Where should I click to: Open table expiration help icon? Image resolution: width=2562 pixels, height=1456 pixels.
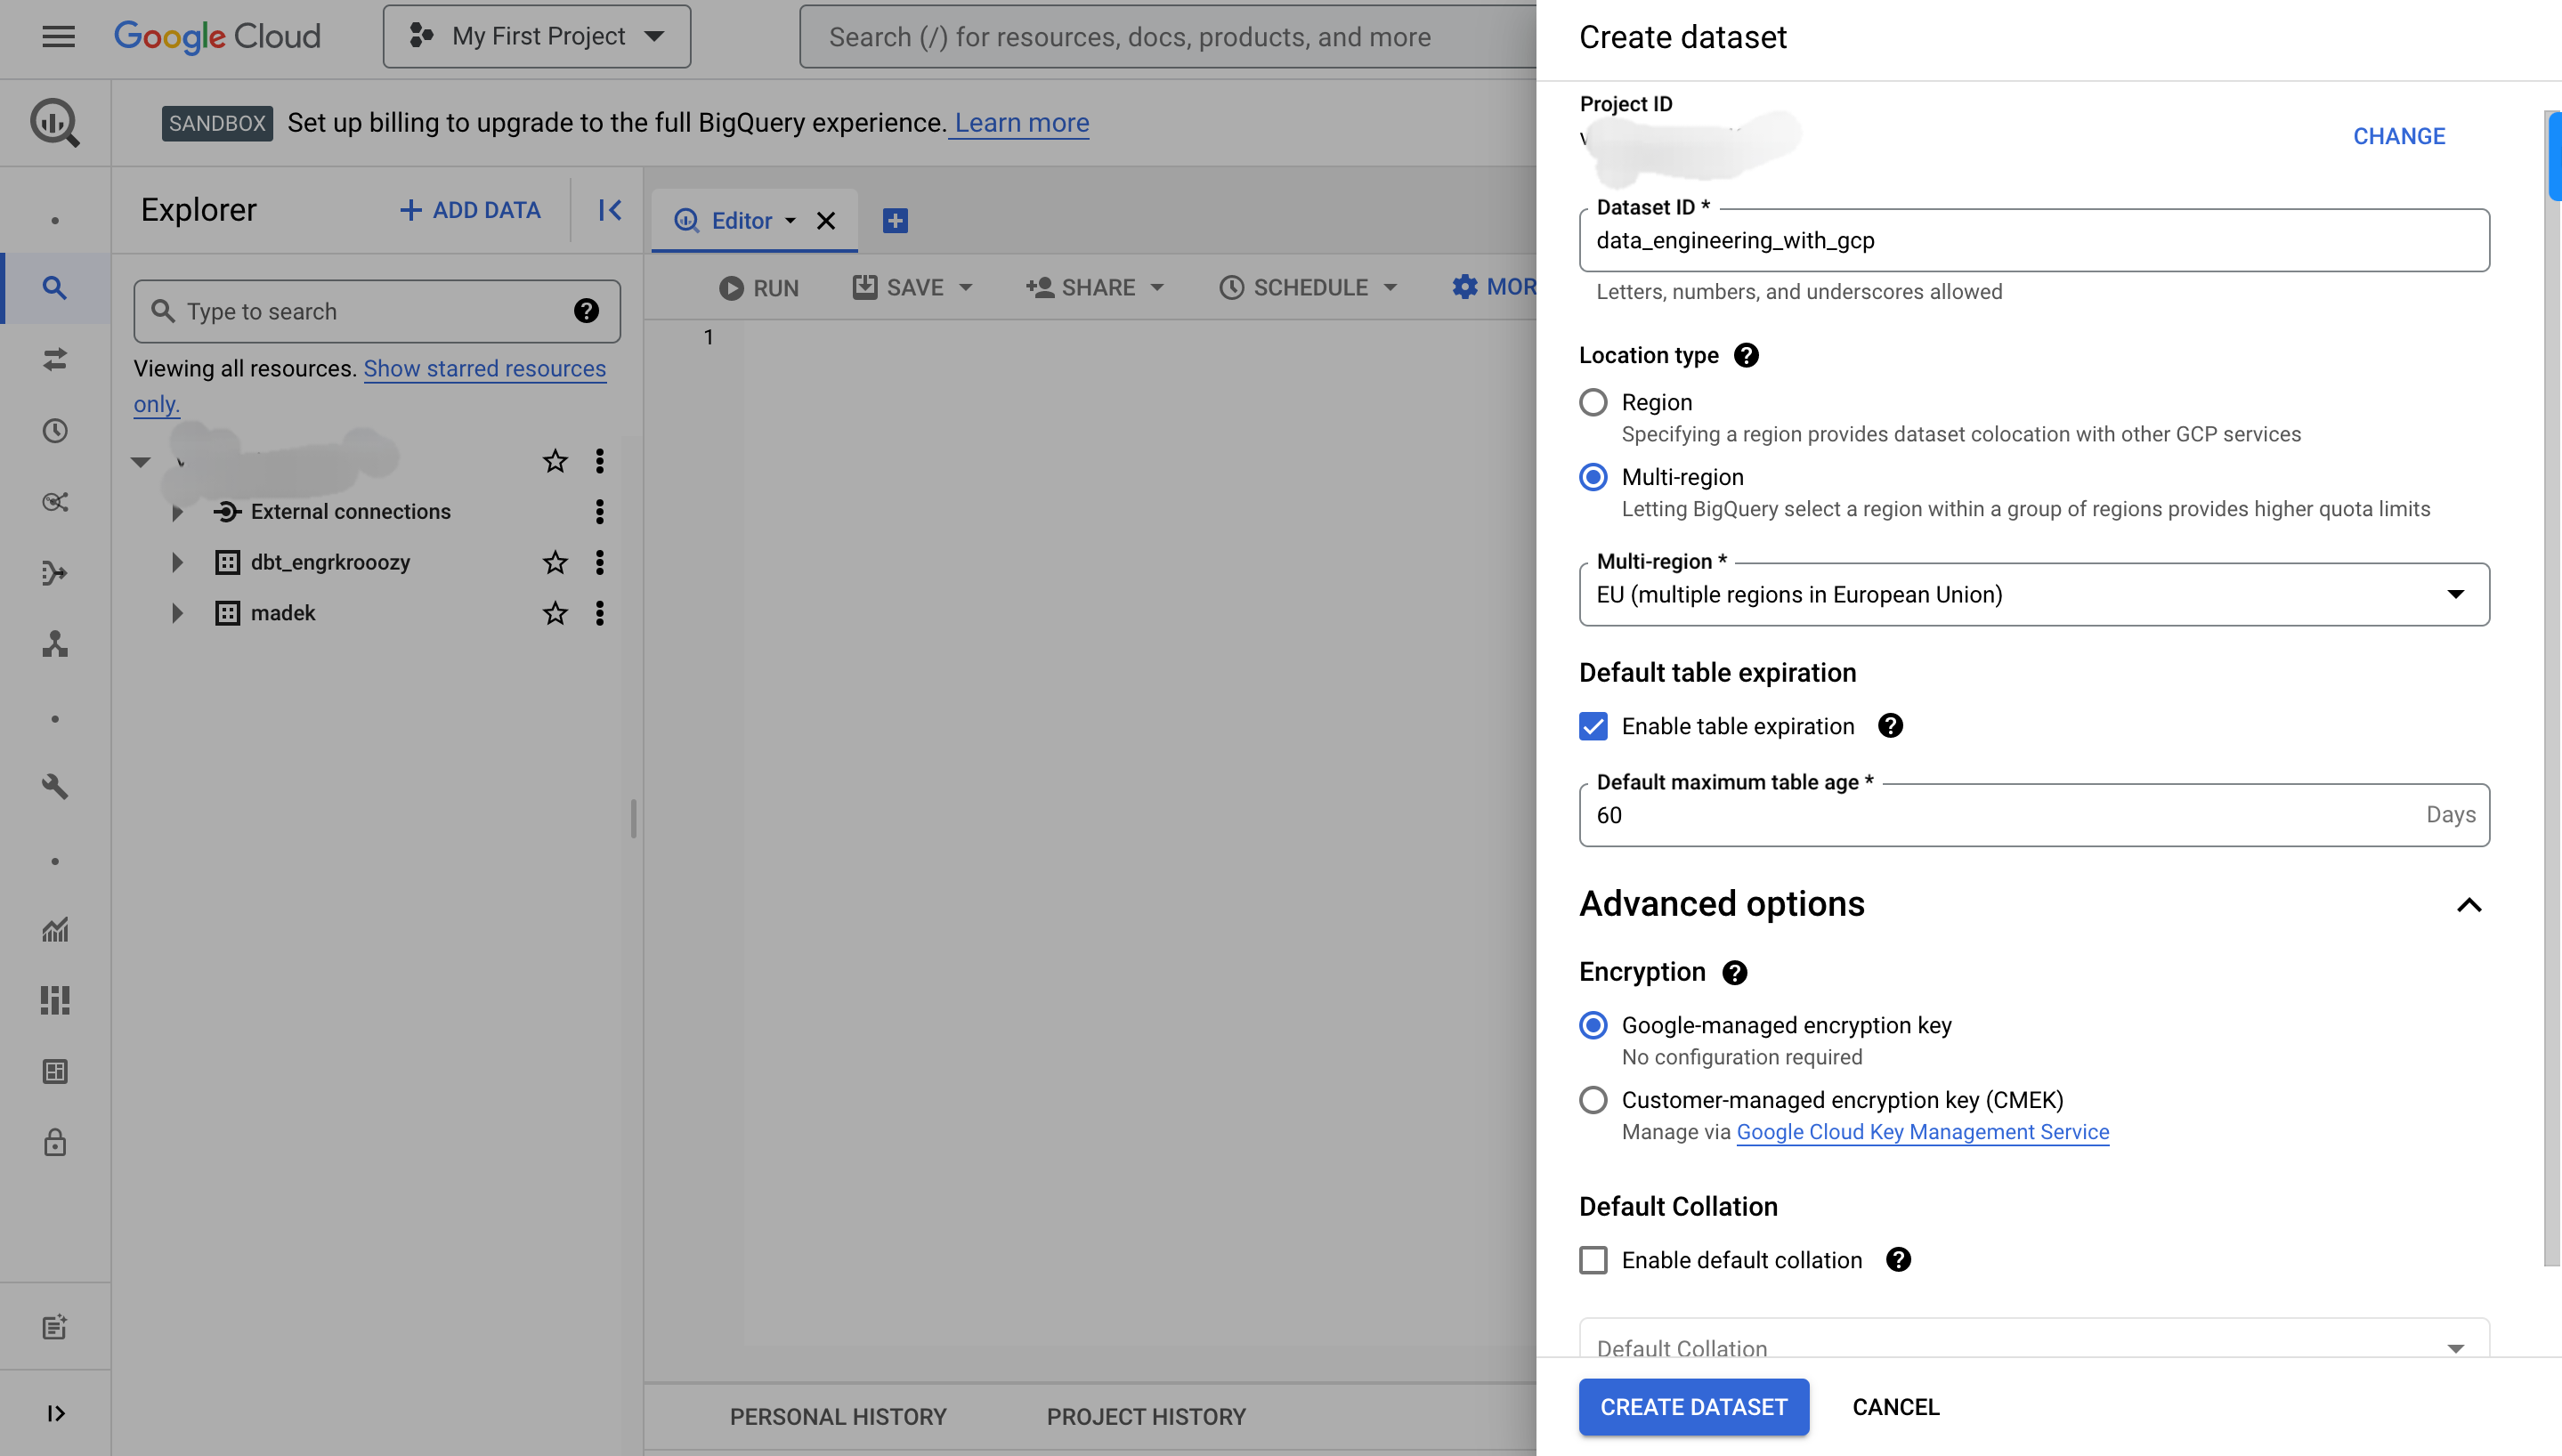point(1890,726)
